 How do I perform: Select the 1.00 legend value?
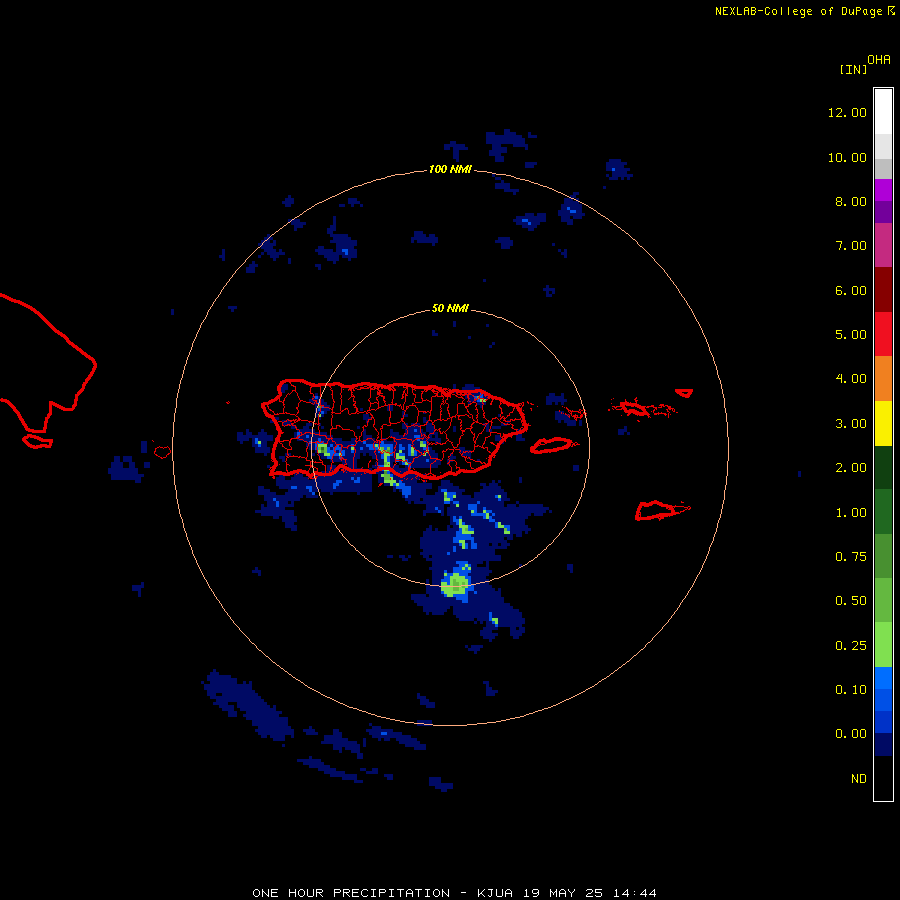[x=851, y=513]
